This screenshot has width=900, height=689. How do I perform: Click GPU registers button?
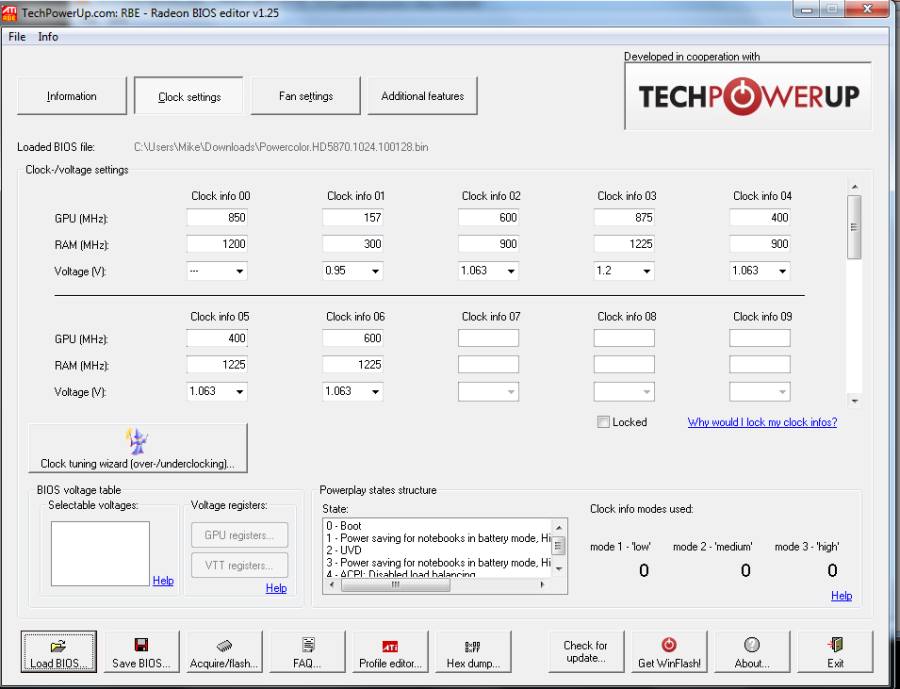click(x=239, y=535)
